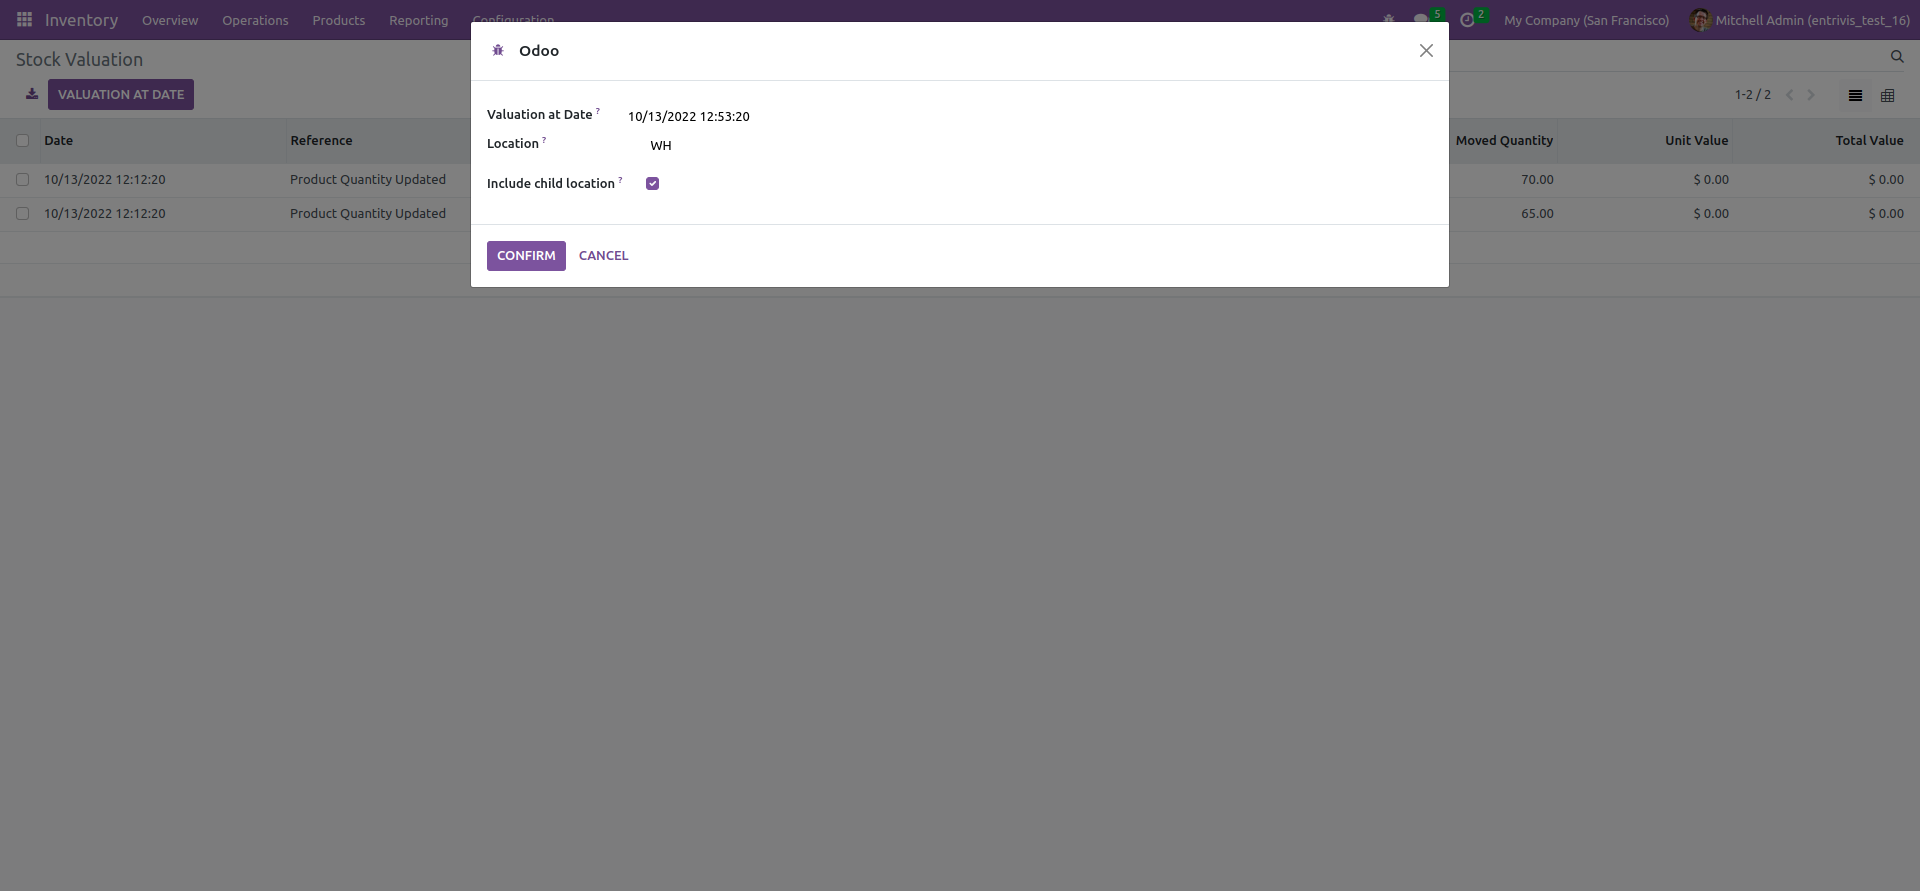Toggle the select-all rows checkbox
This screenshot has height=891, width=1920.
tap(22, 141)
